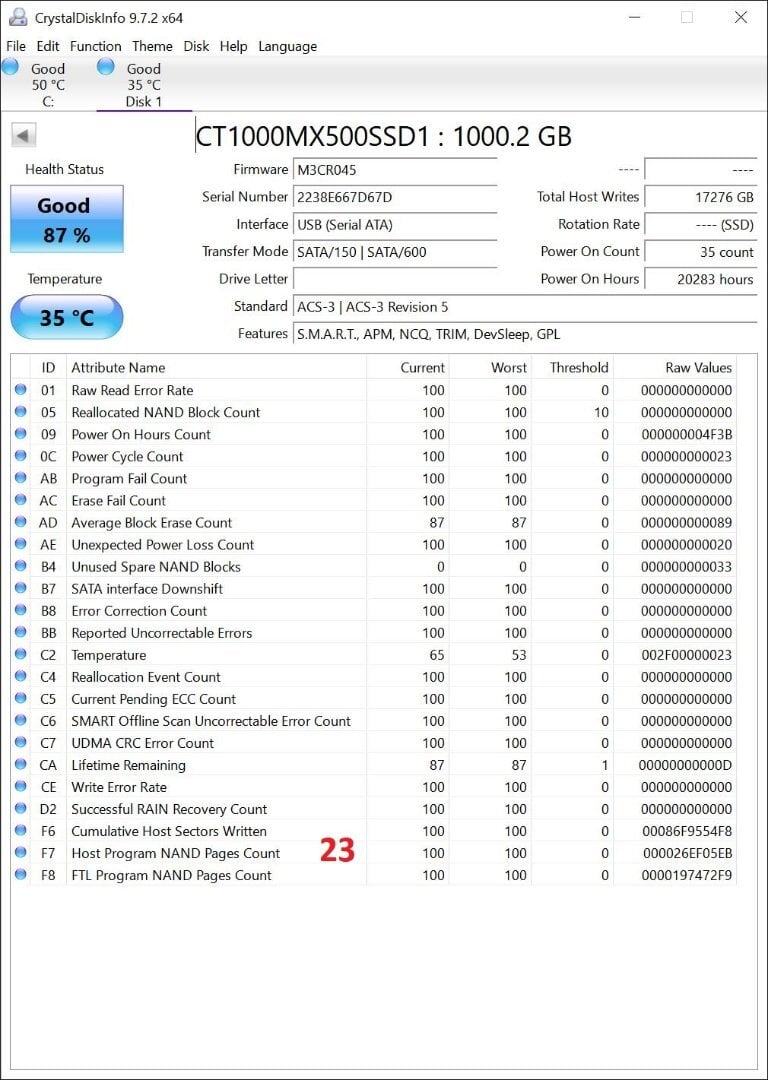768x1080 pixels.
Task: Close the CrystalDiskInfo window
Action: 741,17
